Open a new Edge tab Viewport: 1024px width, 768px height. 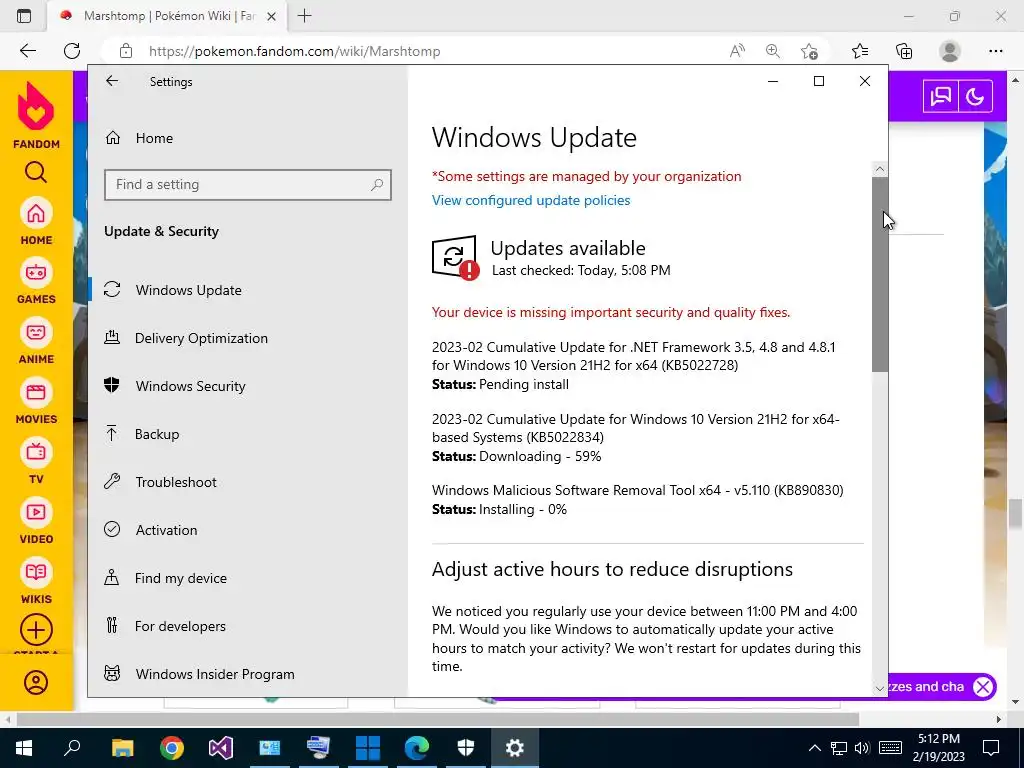[x=304, y=16]
